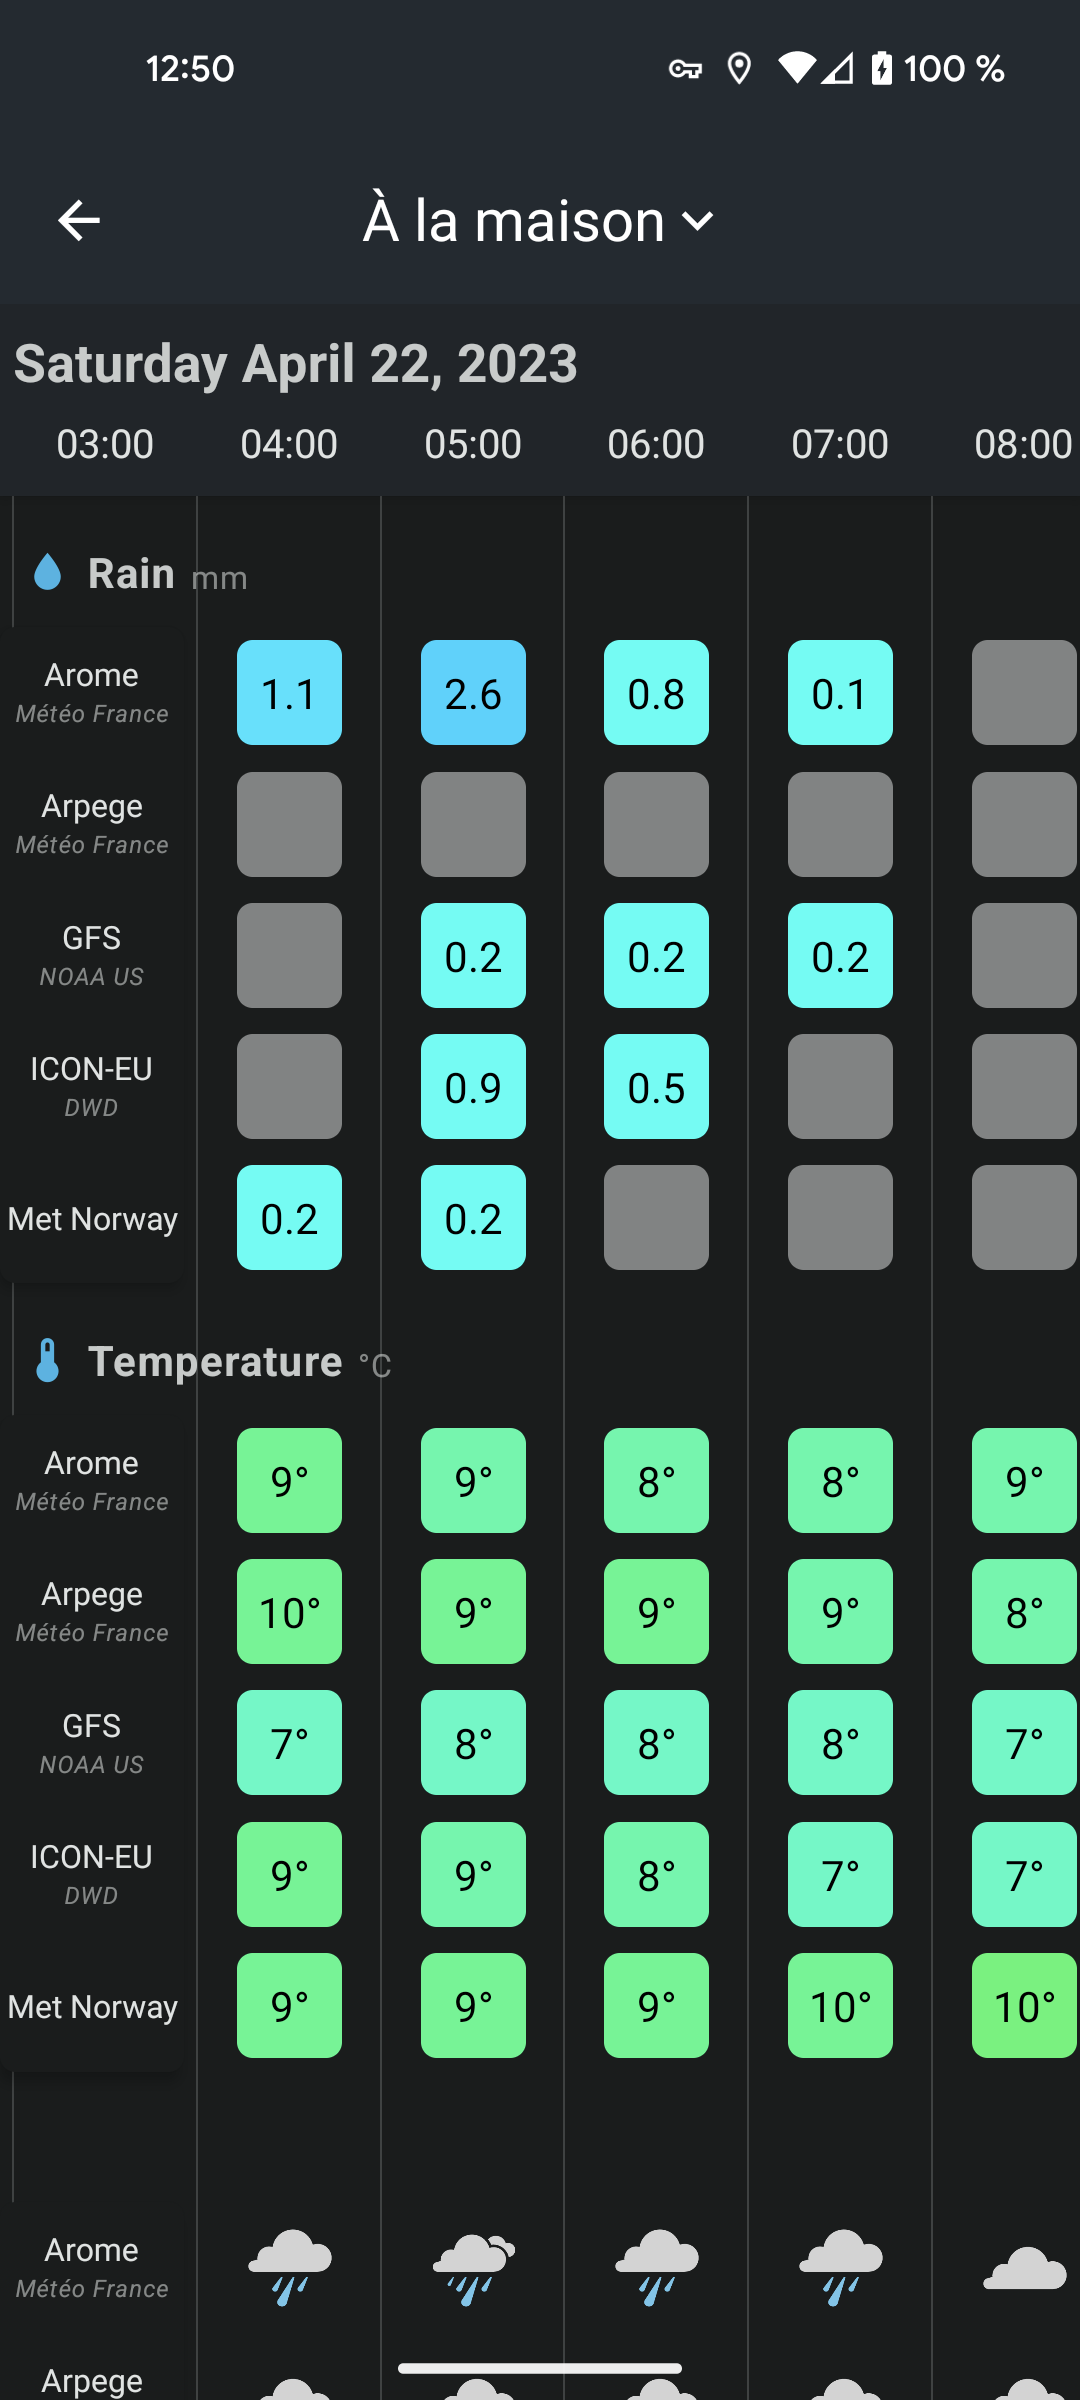Tap the Rain water drop icon
This screenshot has height=2400, width=1080.
tap(48, 573)
